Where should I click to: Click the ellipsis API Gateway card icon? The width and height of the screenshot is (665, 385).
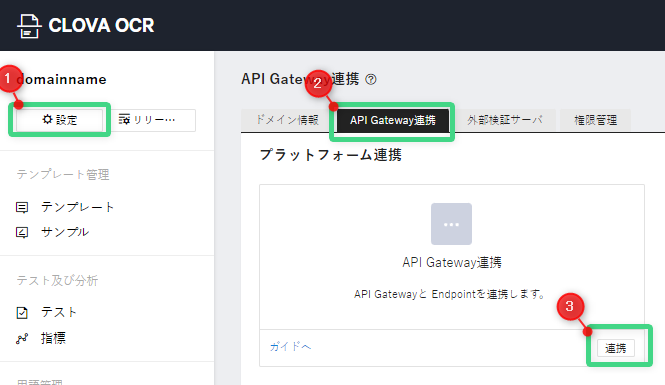[x=451, y=224]
